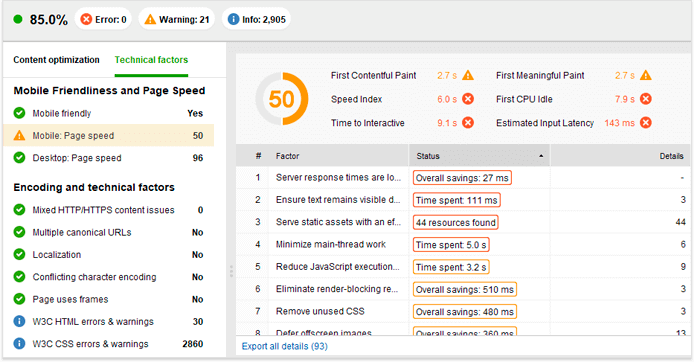Select the Technical factors tab

tap(151, 60)
